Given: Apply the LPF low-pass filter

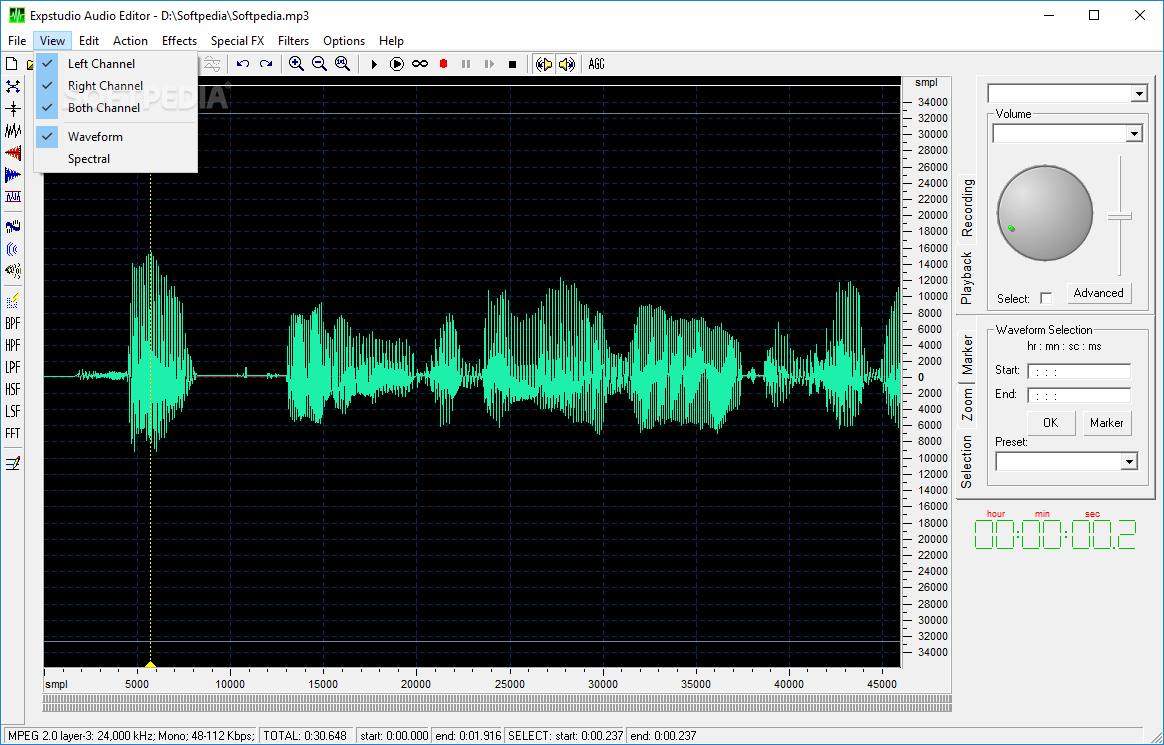Looking at the screenshot, I should 13,367.
